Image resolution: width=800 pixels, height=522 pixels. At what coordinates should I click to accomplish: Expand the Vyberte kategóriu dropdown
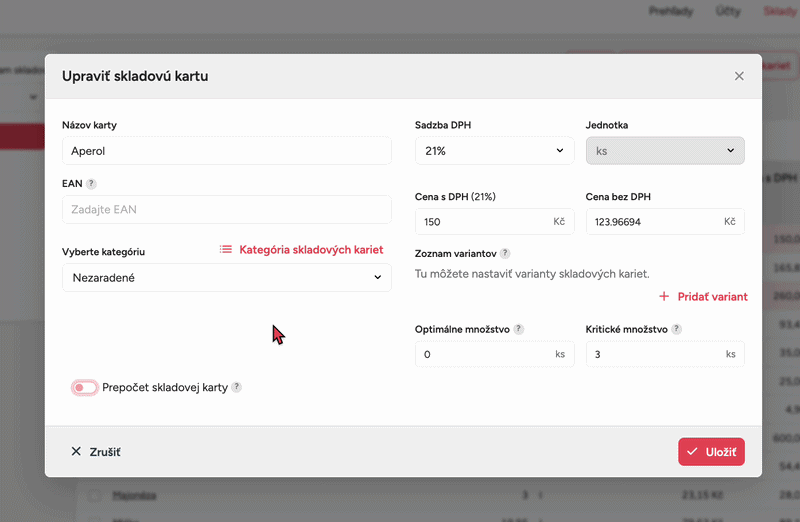pos(226,278)
